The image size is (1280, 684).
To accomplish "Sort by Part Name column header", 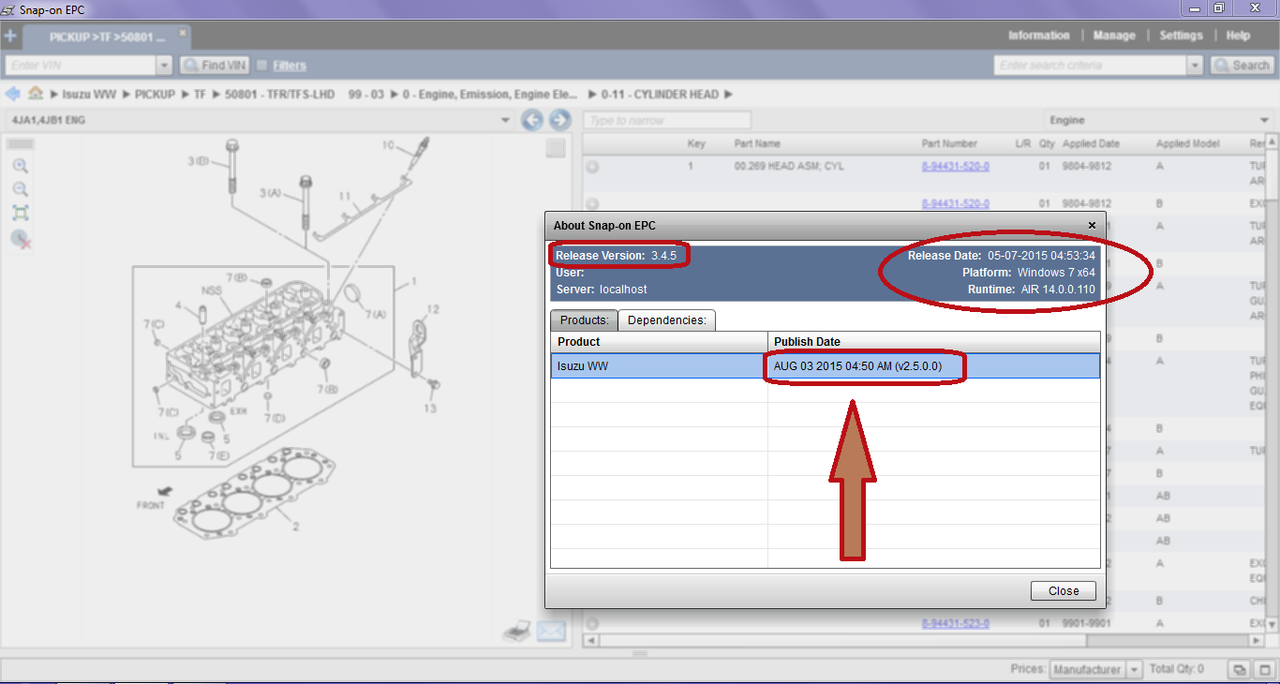I will pos(757,144).
